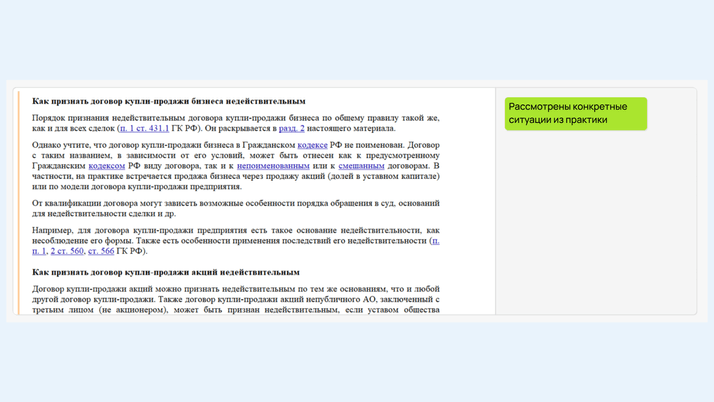Open link ст. 566
Image resolution: width=714 pixels, height=402 pixels.
(x=101, y=251)
